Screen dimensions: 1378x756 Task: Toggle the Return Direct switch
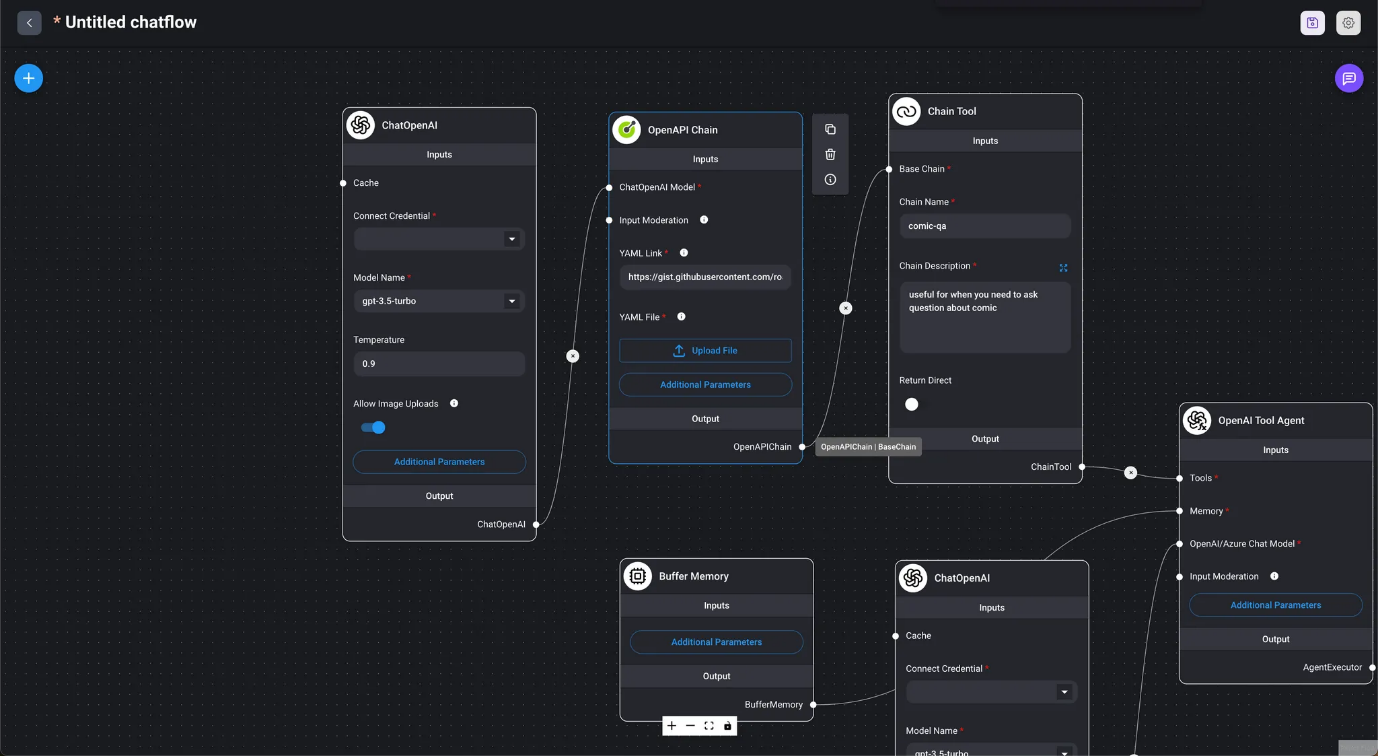pos(912,404)
